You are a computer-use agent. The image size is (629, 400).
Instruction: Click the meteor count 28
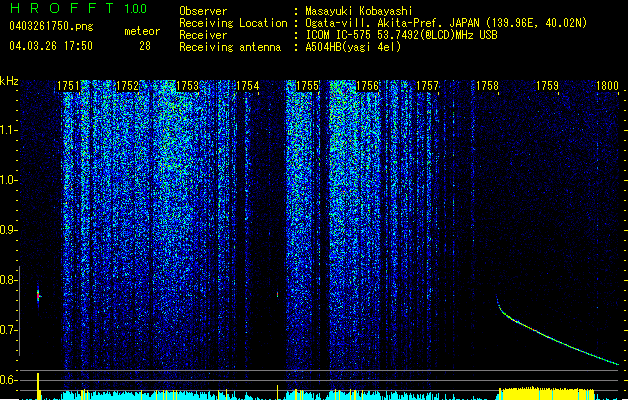coord(145,46)
